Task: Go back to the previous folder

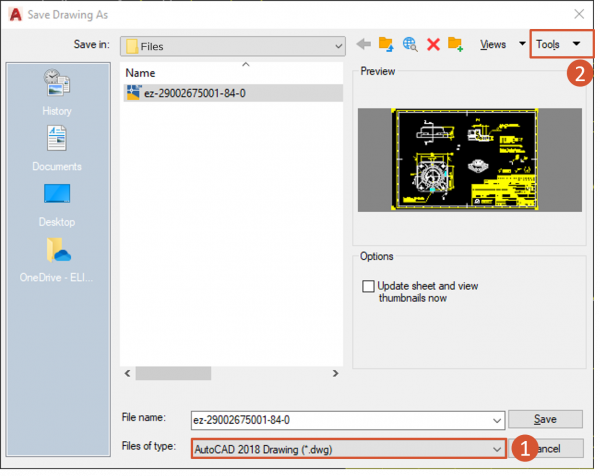Action: [364, 44]
